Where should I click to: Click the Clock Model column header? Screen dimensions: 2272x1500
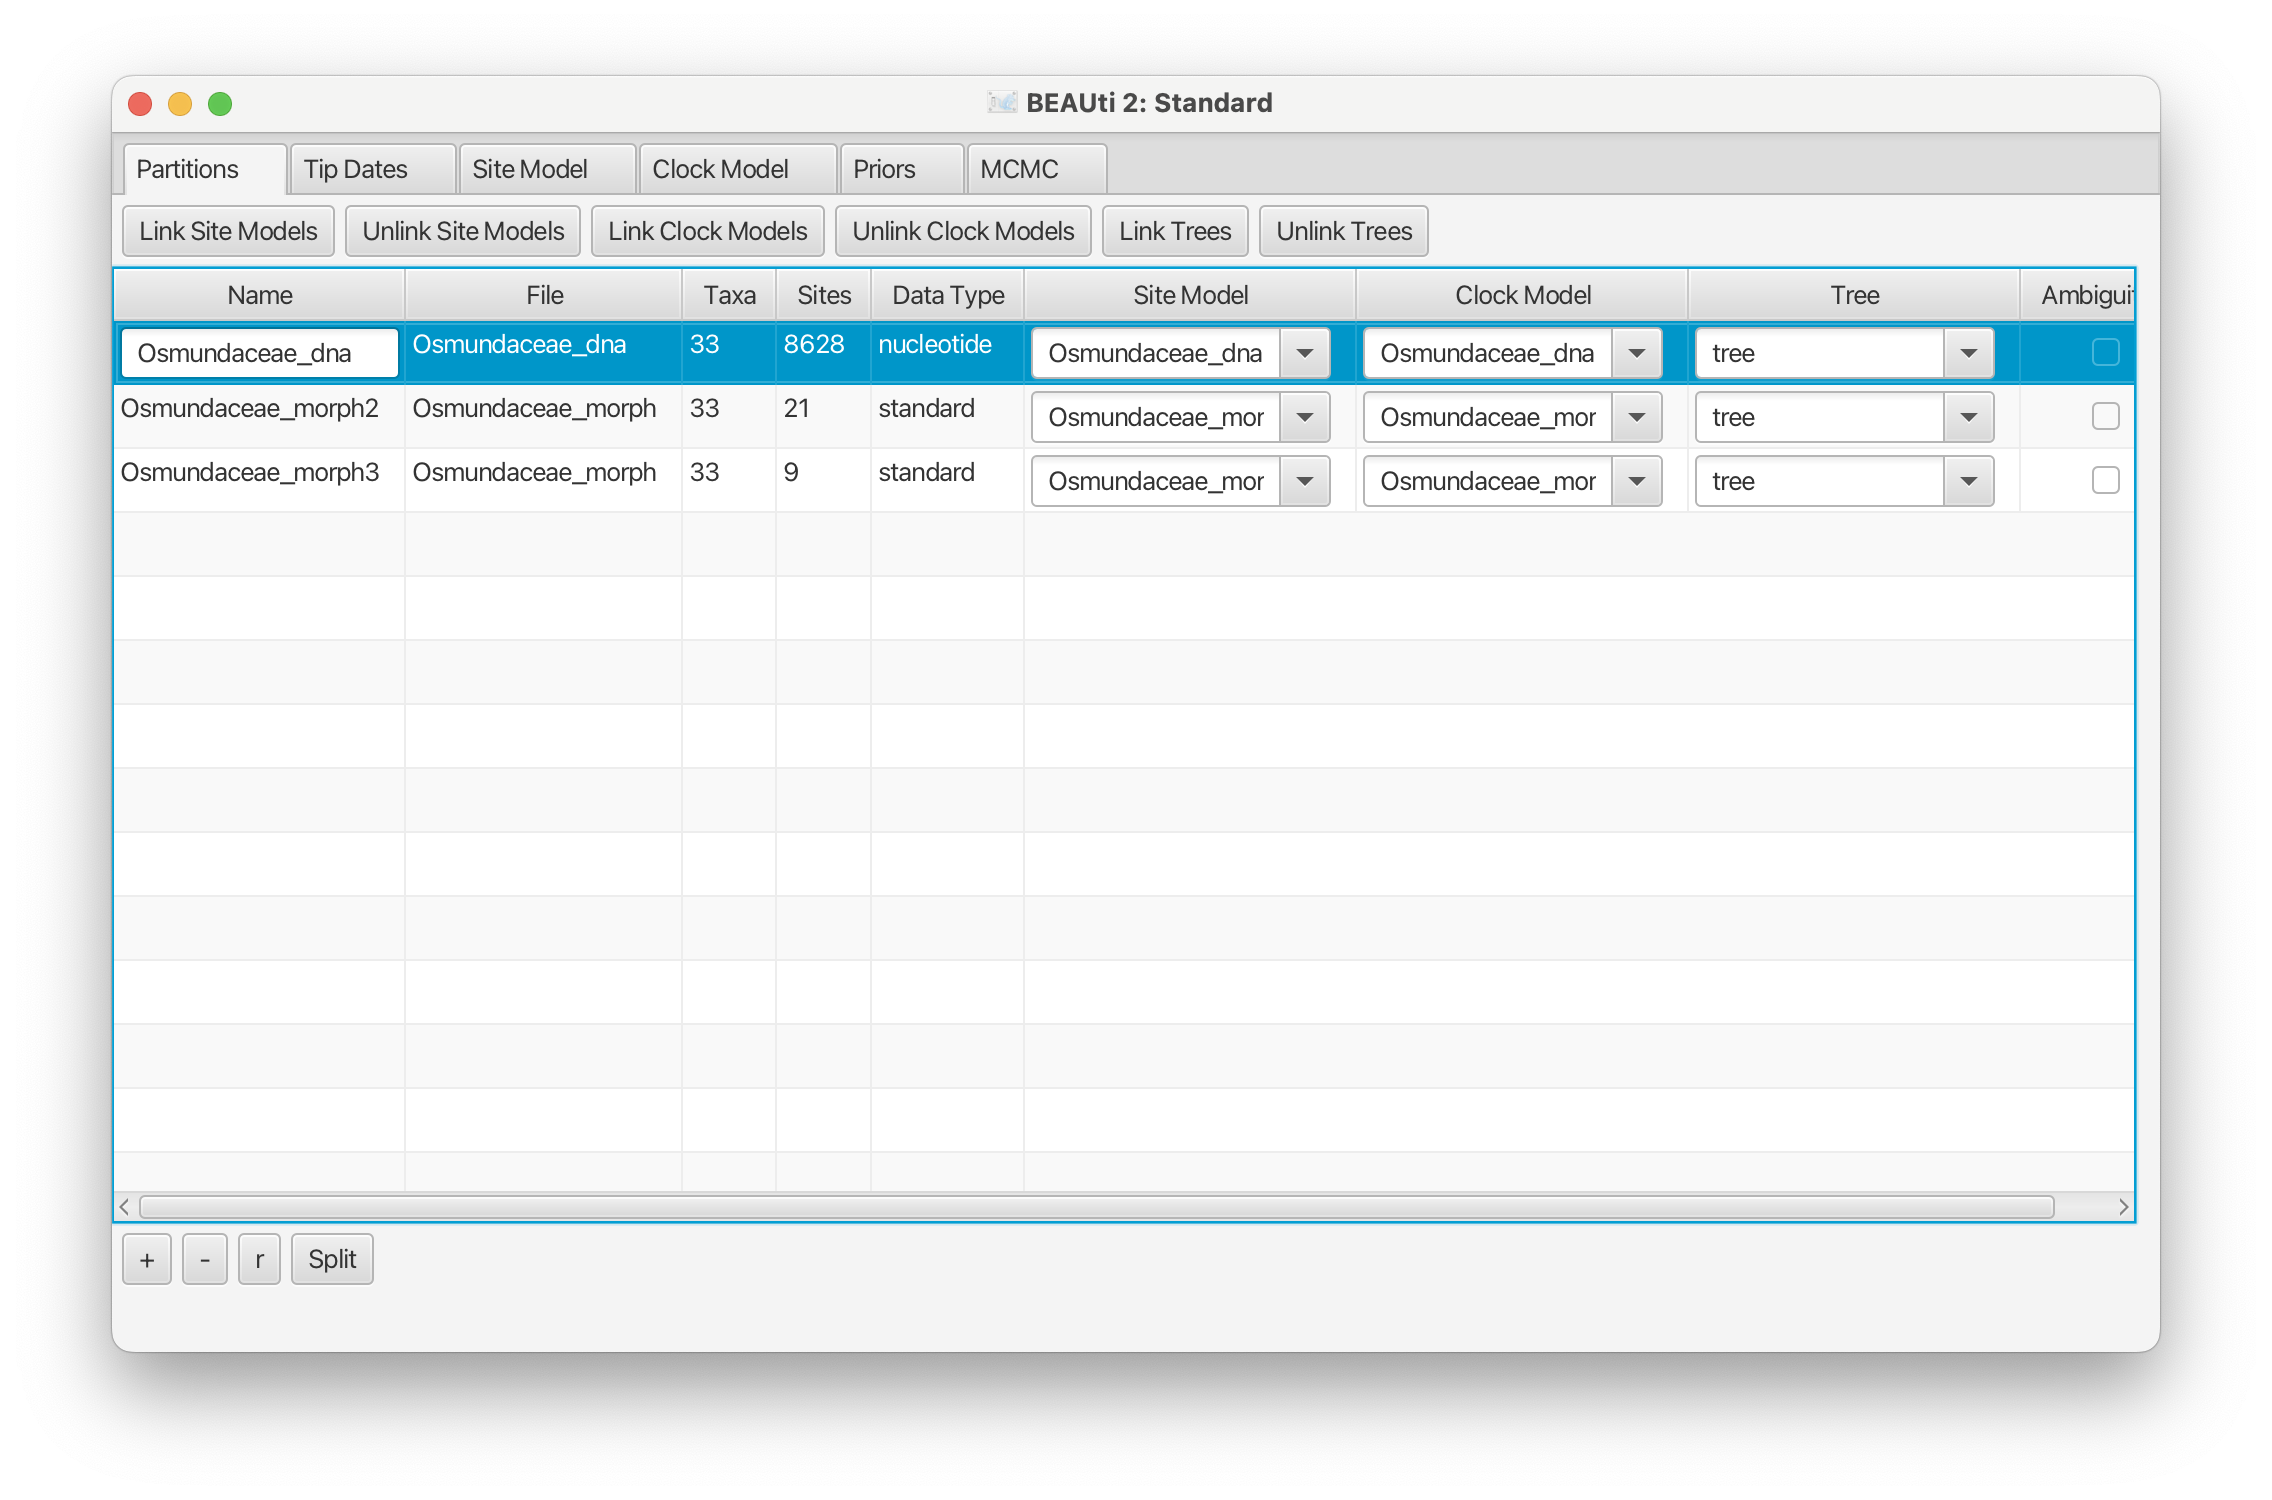1522,295
